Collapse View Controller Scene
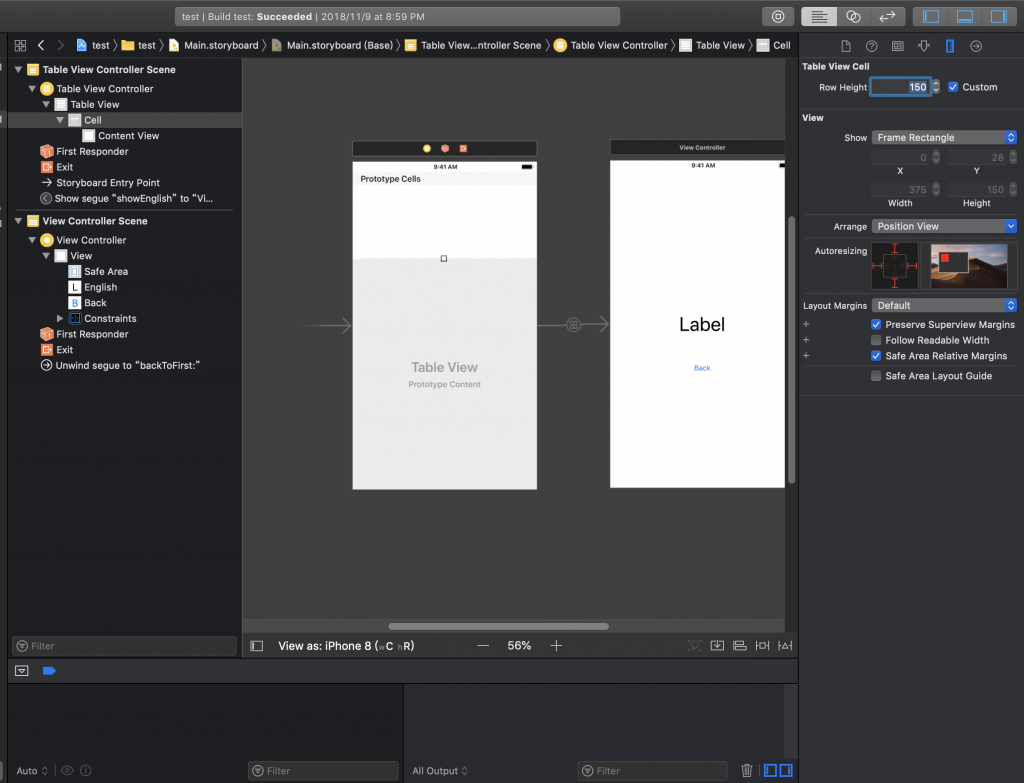The width and height of the screenshot is (1024, 783). click(18, 221)
